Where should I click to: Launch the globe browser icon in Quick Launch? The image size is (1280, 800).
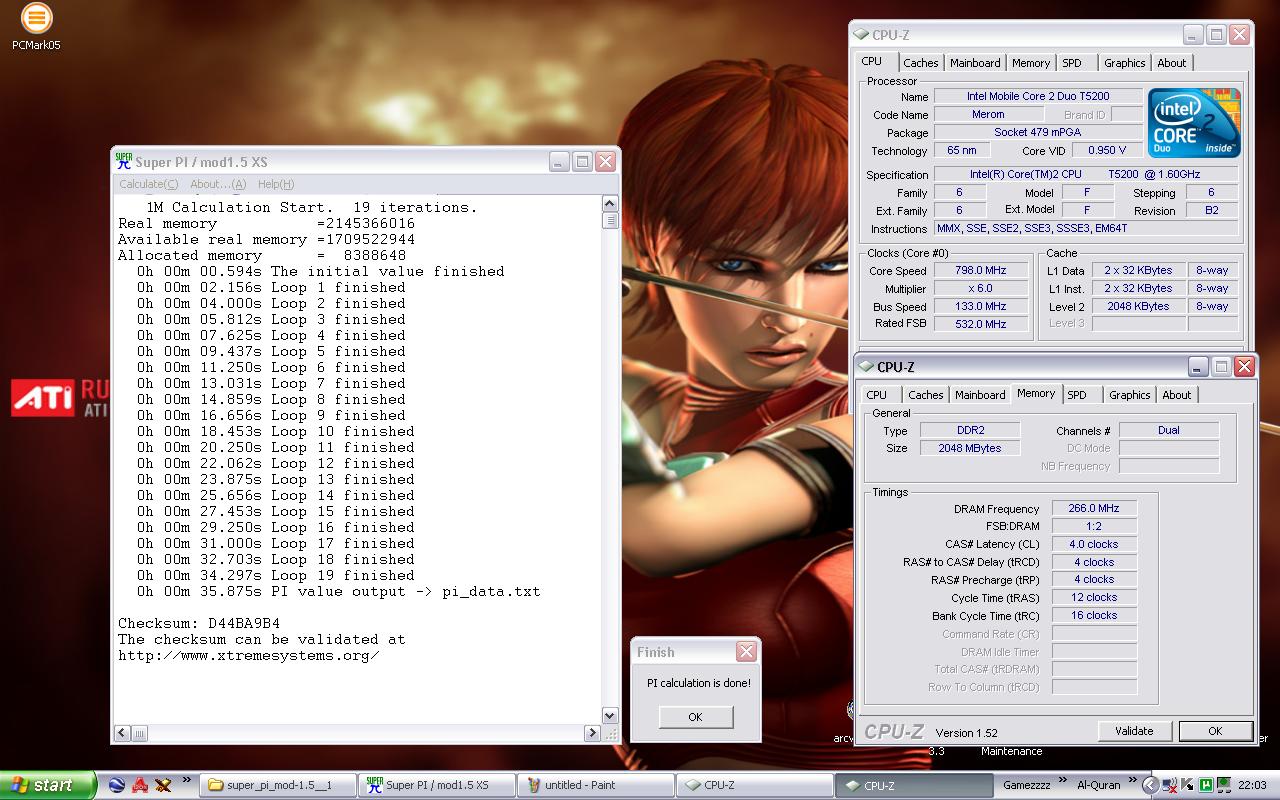click(117, 785)
